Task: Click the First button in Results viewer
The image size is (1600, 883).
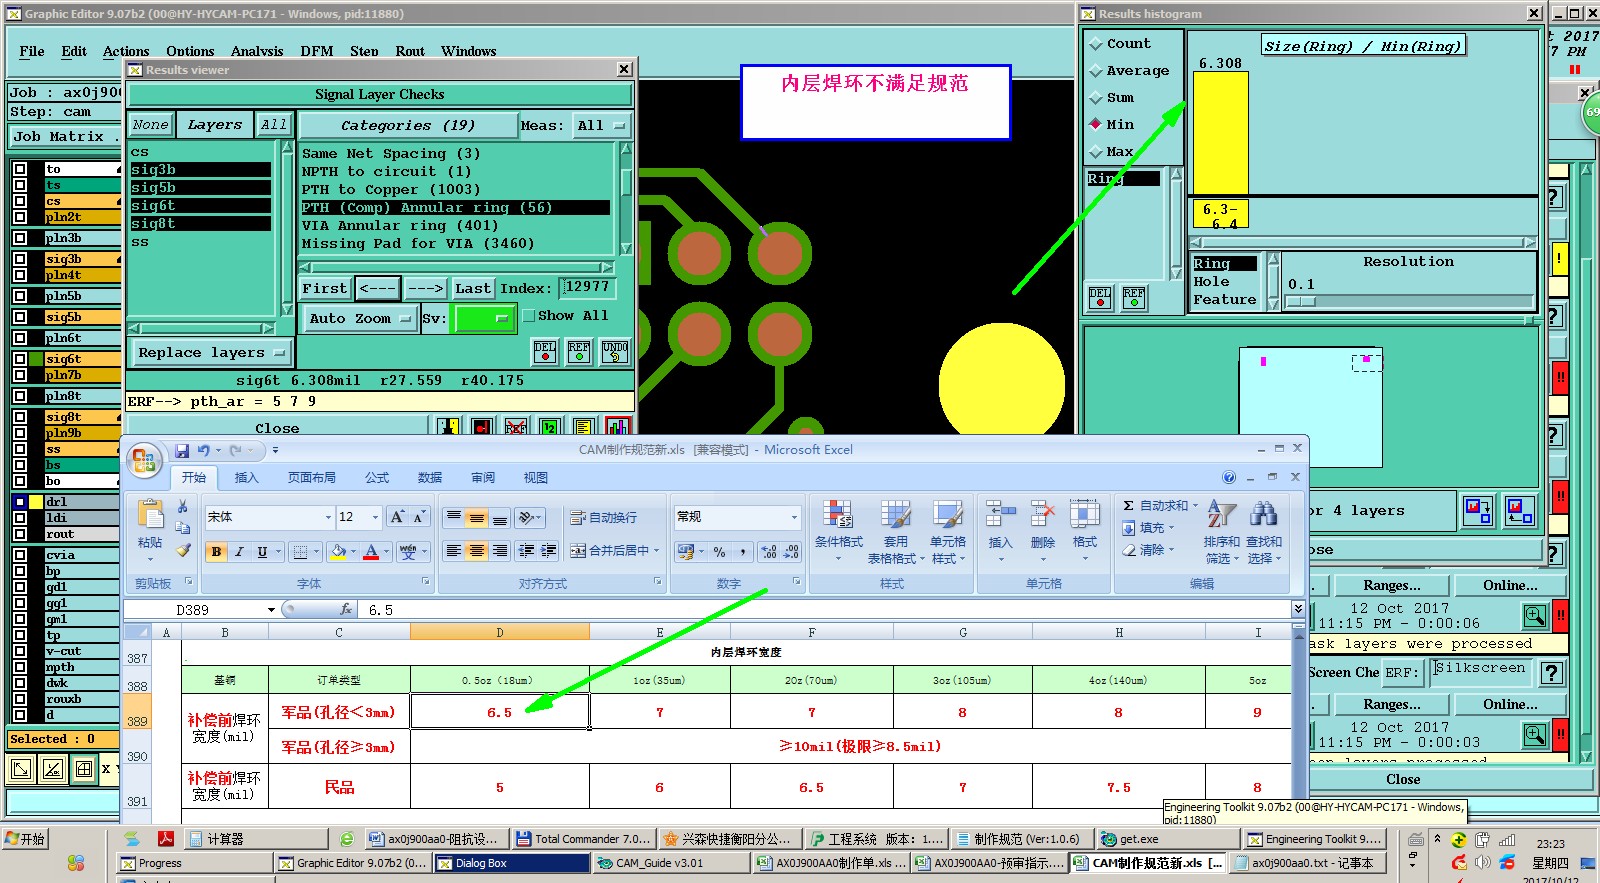Action: 325,288
